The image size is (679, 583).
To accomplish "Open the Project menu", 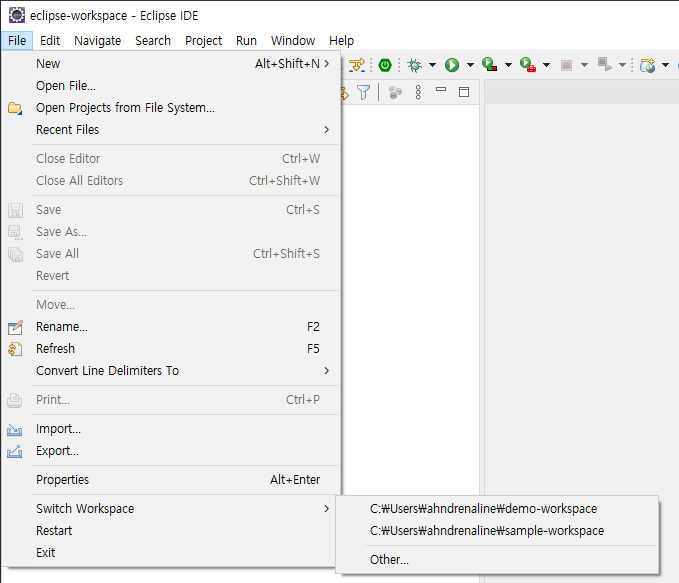I will coord(204,41).
